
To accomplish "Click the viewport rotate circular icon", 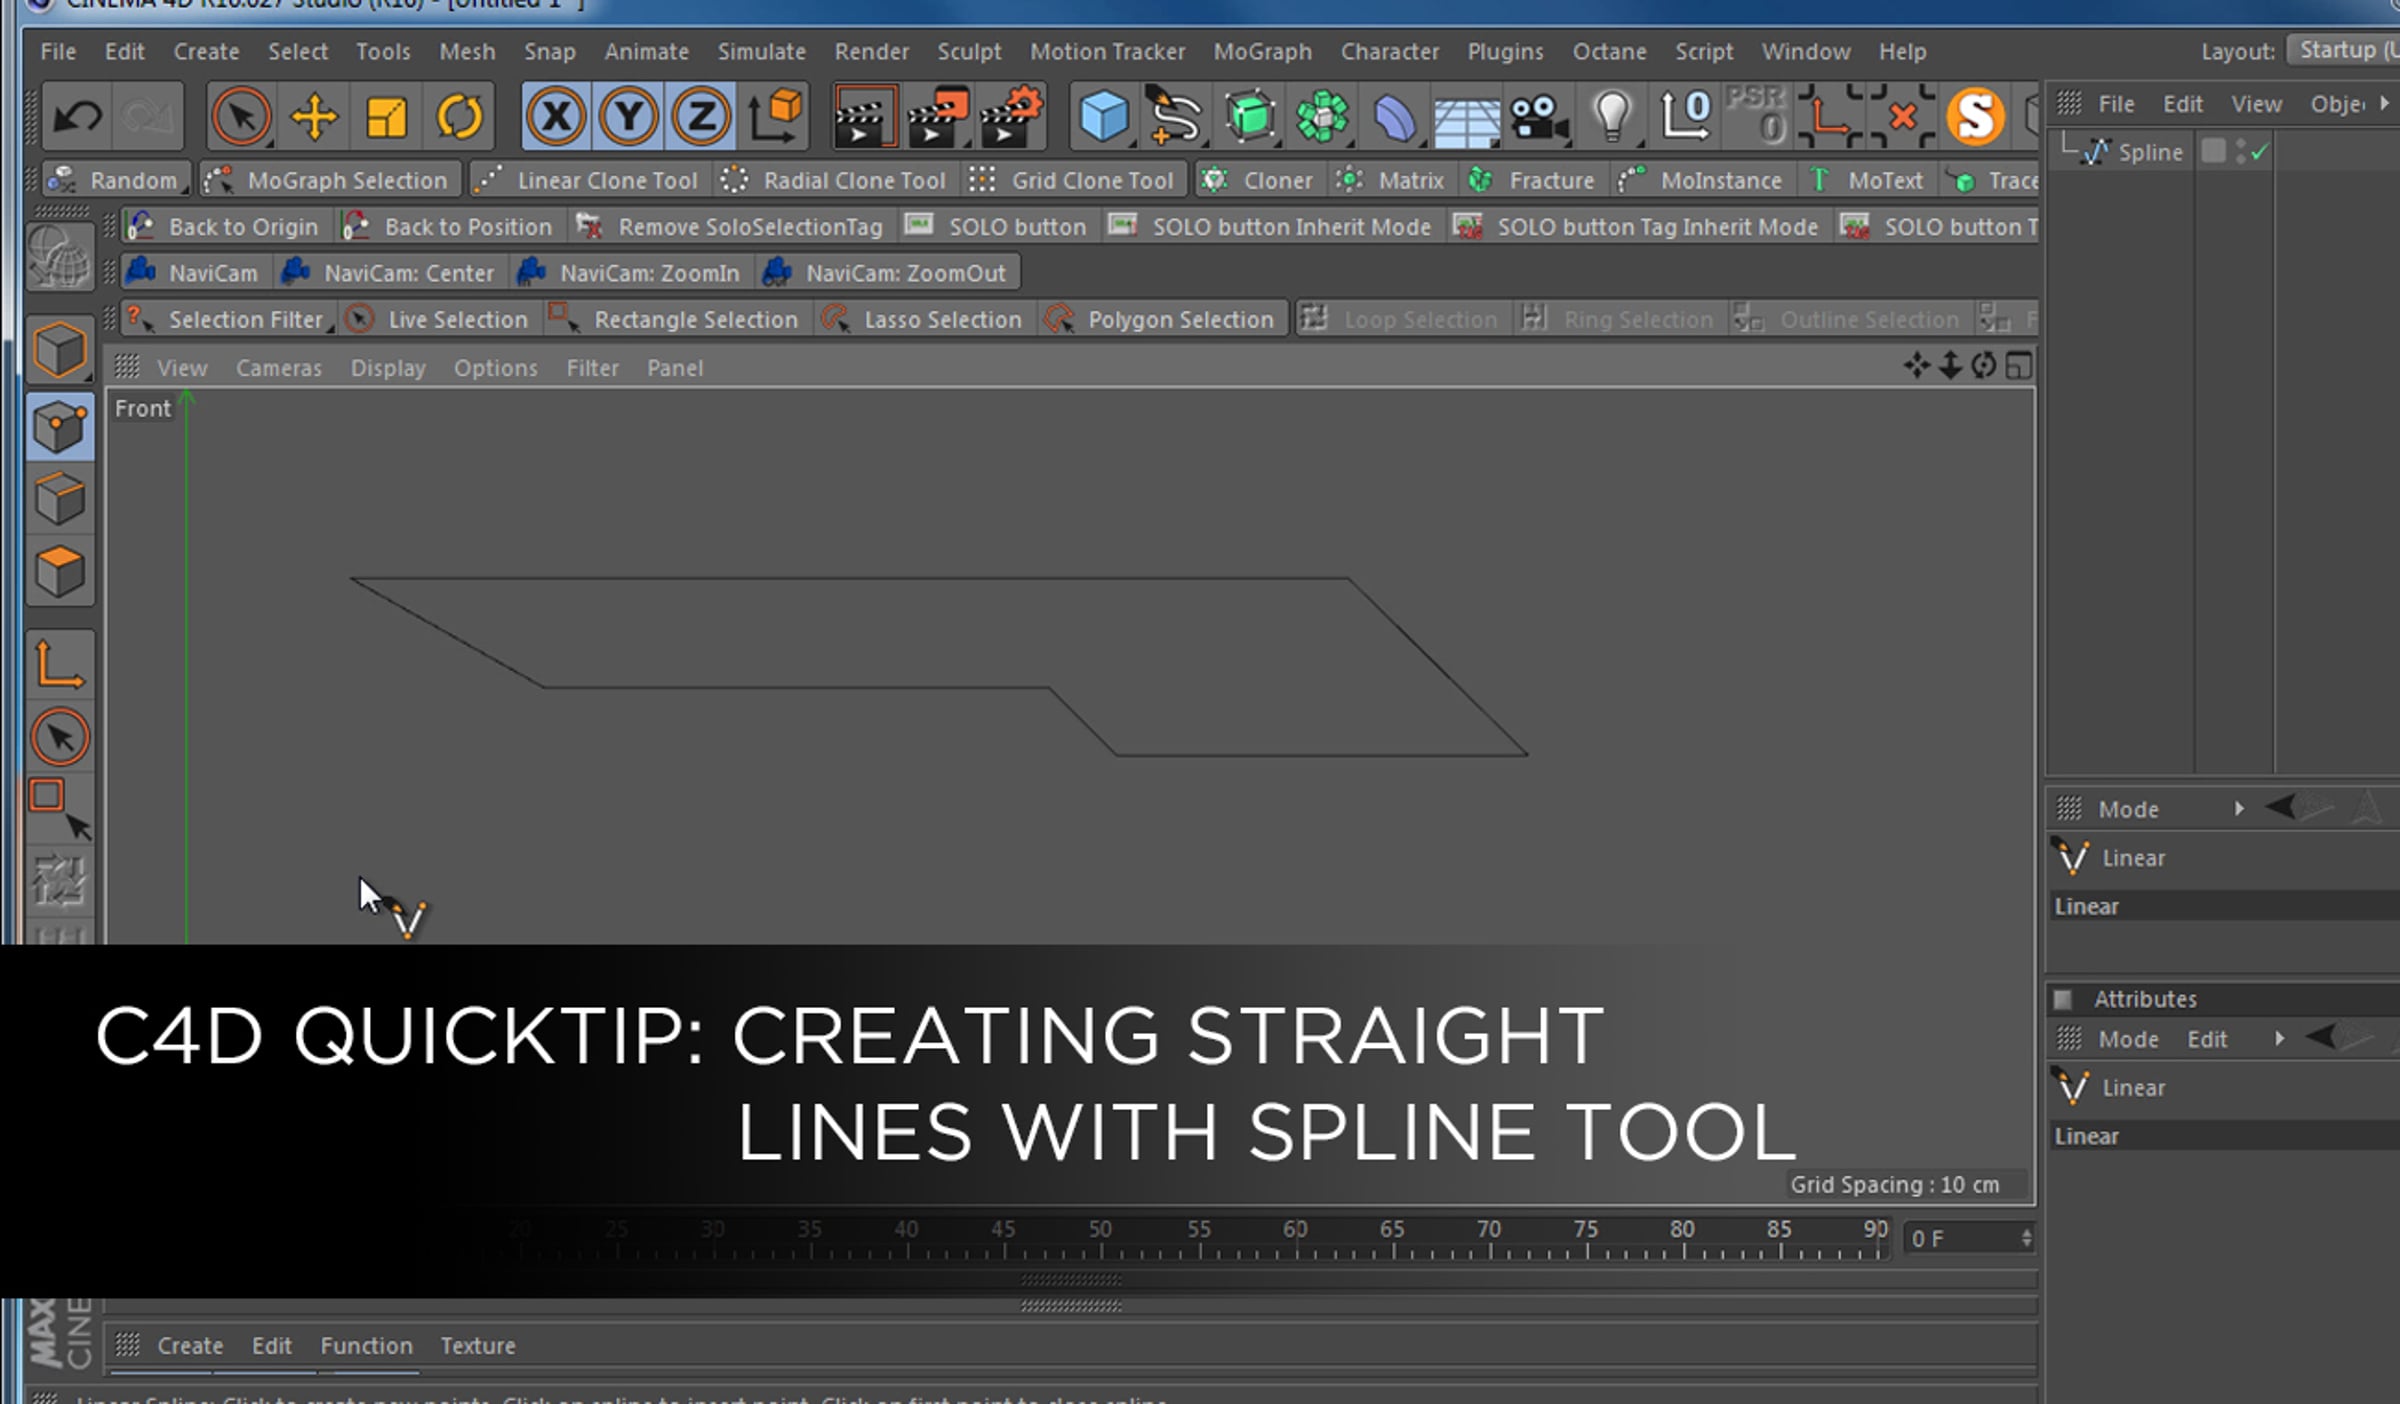I will tap(1984, 366).
